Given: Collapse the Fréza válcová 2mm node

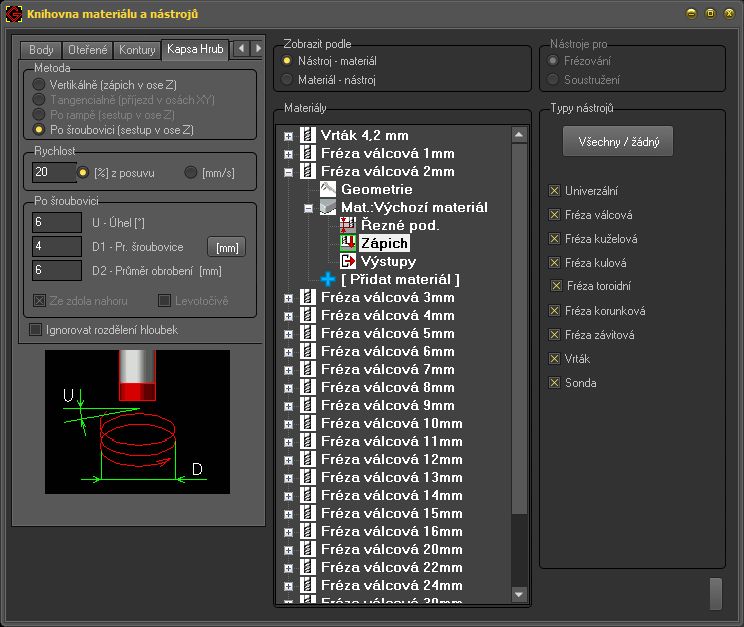Looking at the screenshot, I should coord(289,171).
